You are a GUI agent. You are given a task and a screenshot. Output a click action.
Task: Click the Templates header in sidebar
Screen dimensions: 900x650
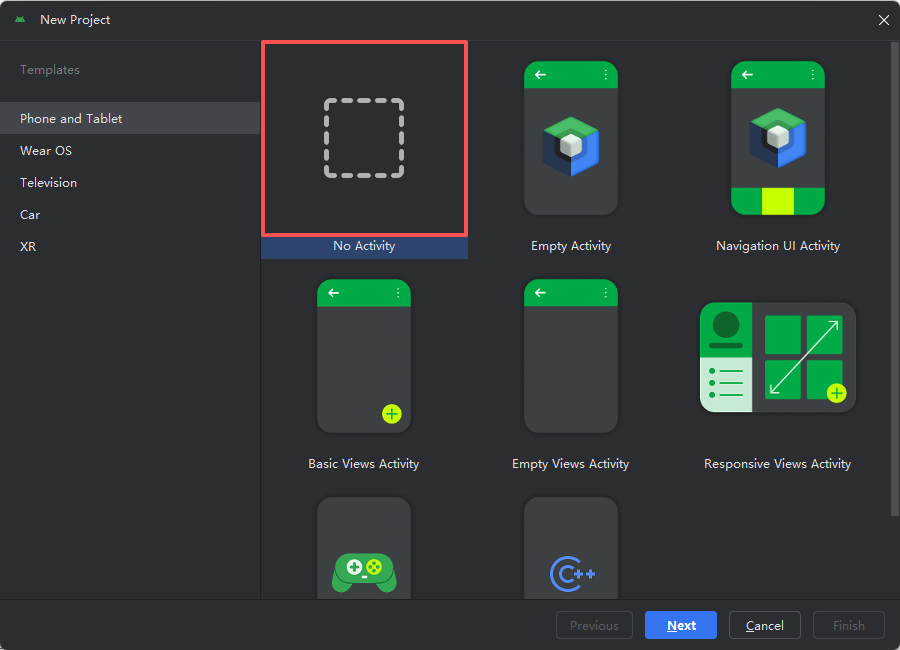click(x=49, y=69)
